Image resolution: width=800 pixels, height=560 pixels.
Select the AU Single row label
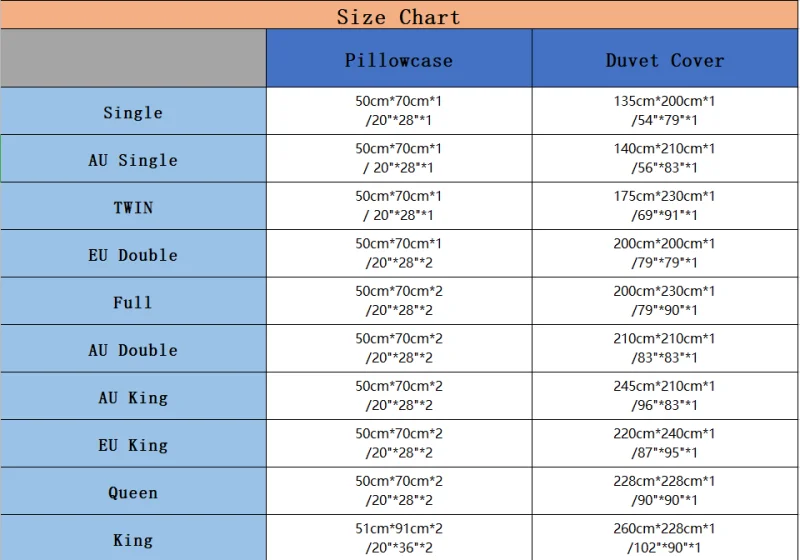[133, 160]
